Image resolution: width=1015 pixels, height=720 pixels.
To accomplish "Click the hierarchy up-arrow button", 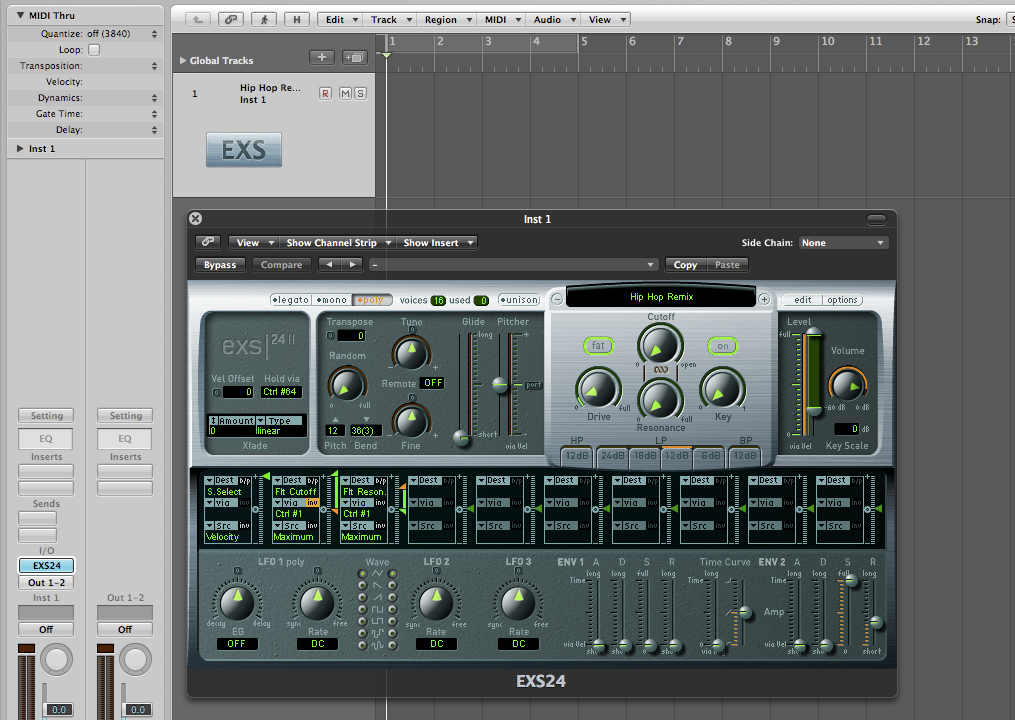I will (x=197, y=19).
